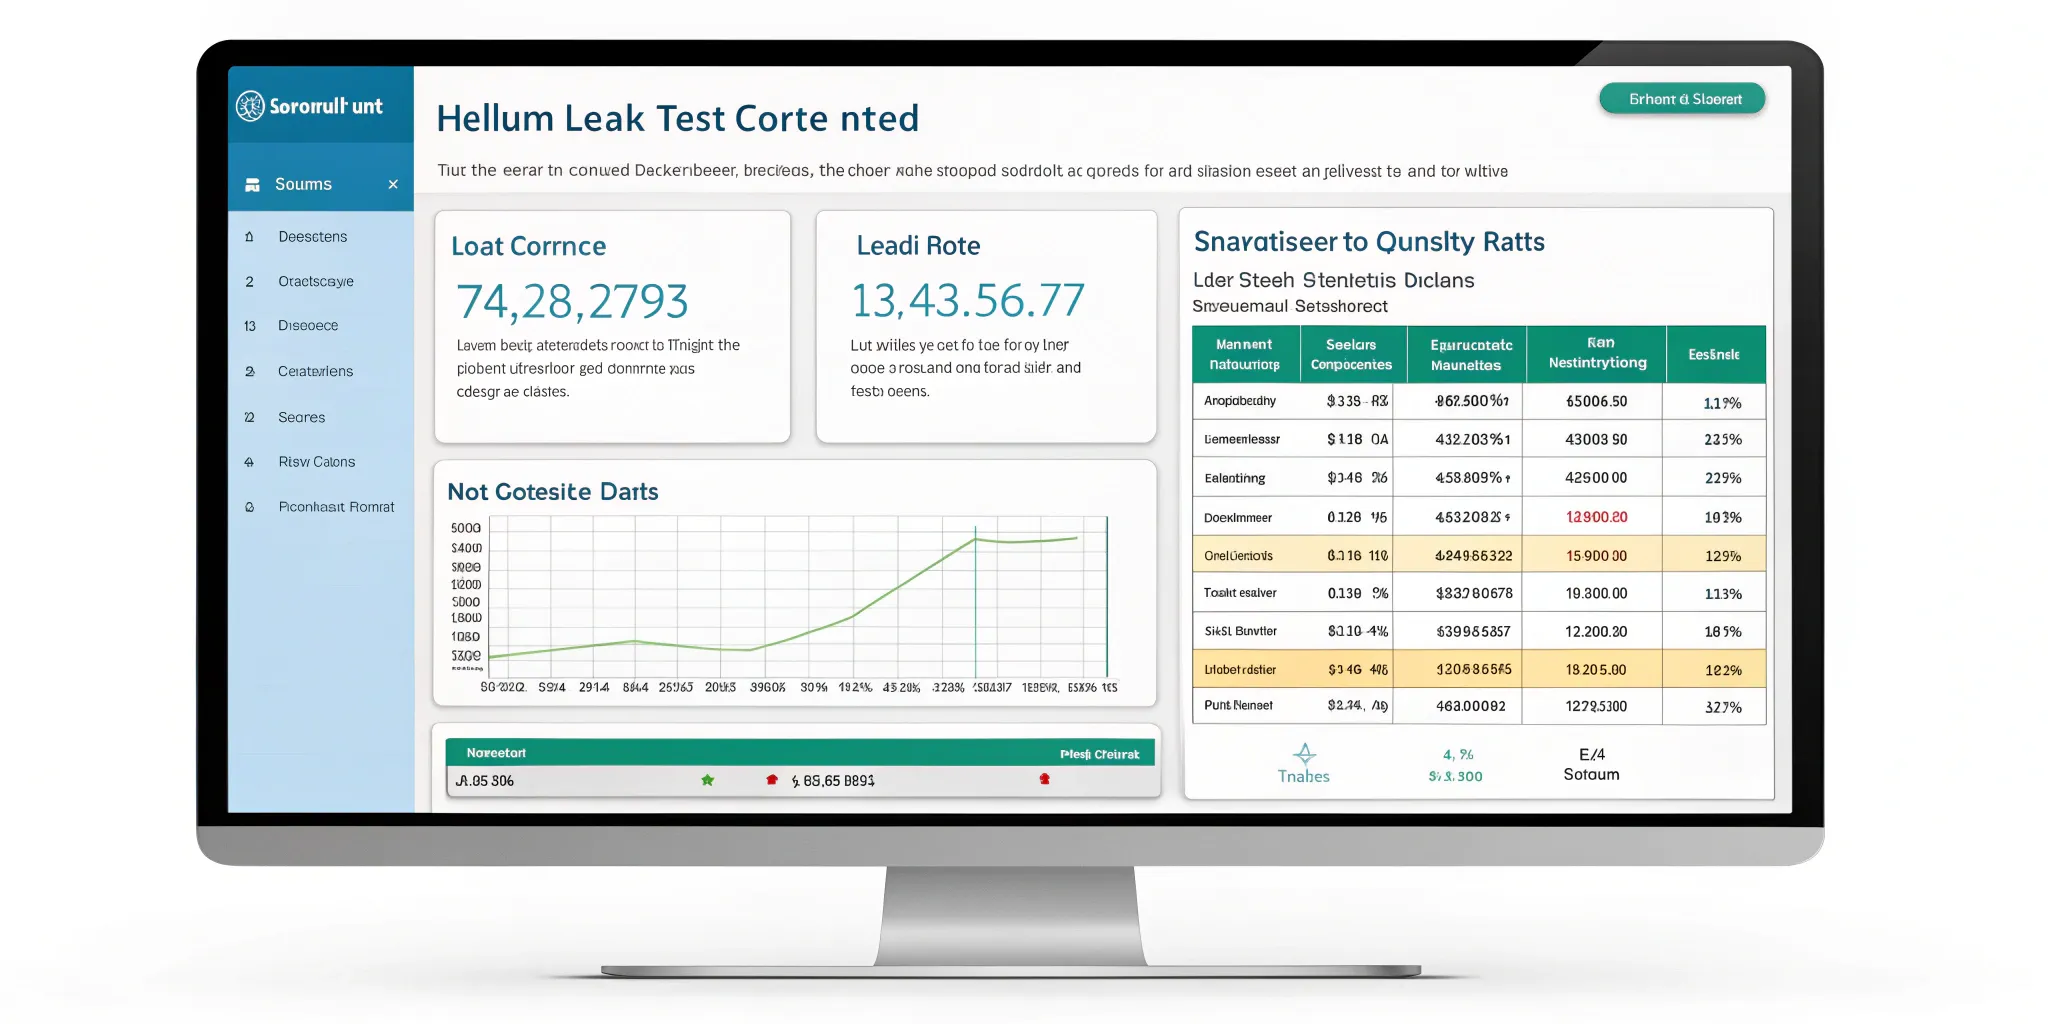The image size is (2048, 1024).
Task: Click the Eesnsle column header
Action: point(1713,355)
